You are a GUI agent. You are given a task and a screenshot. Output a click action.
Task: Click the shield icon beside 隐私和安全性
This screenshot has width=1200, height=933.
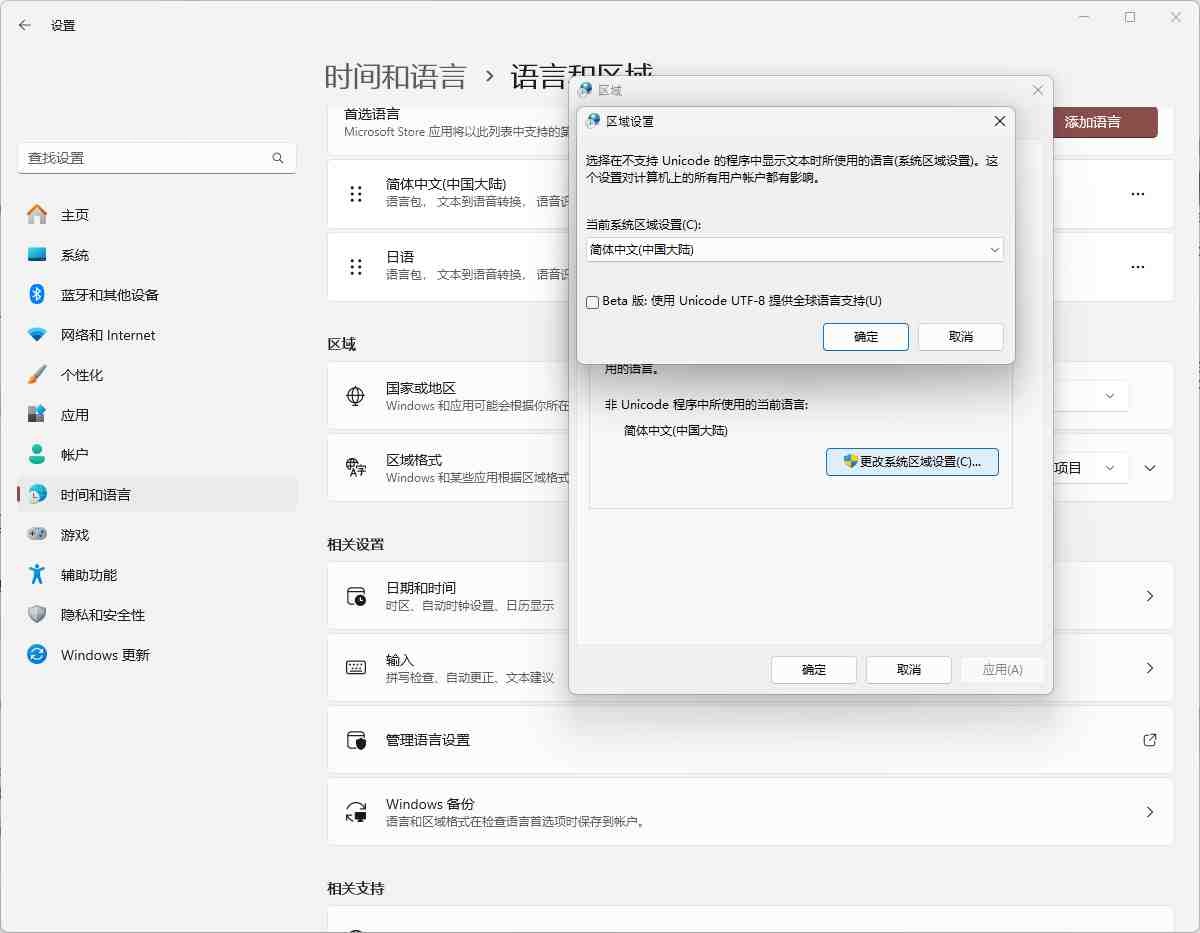click(37, 615)
